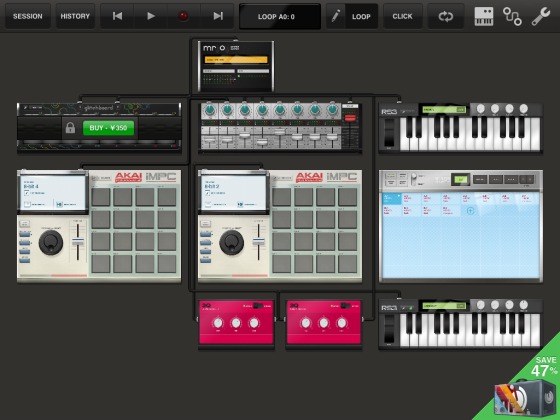Flip the switch on left 3Q pedal
This screenshot has width=560, height=420.
point(258,306)
